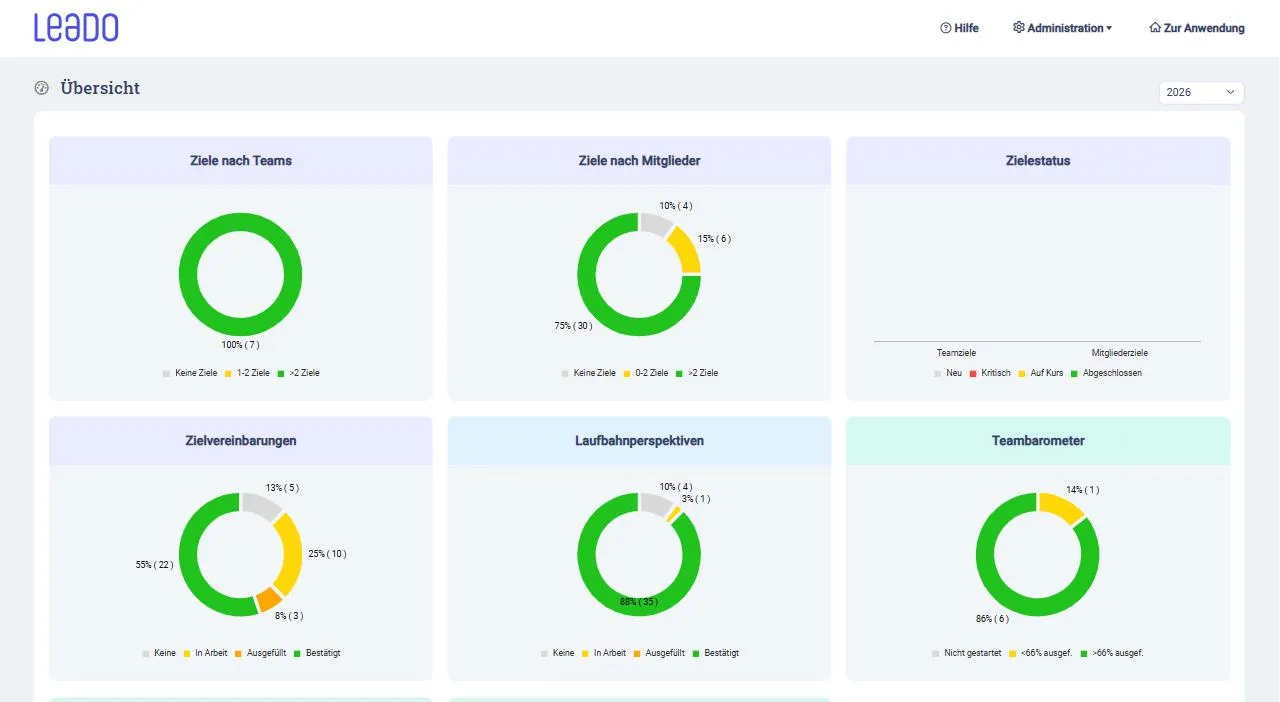Click the 'Mitgliederziele' axis label
The image size is (1280, 702).
pos(1119,353)
